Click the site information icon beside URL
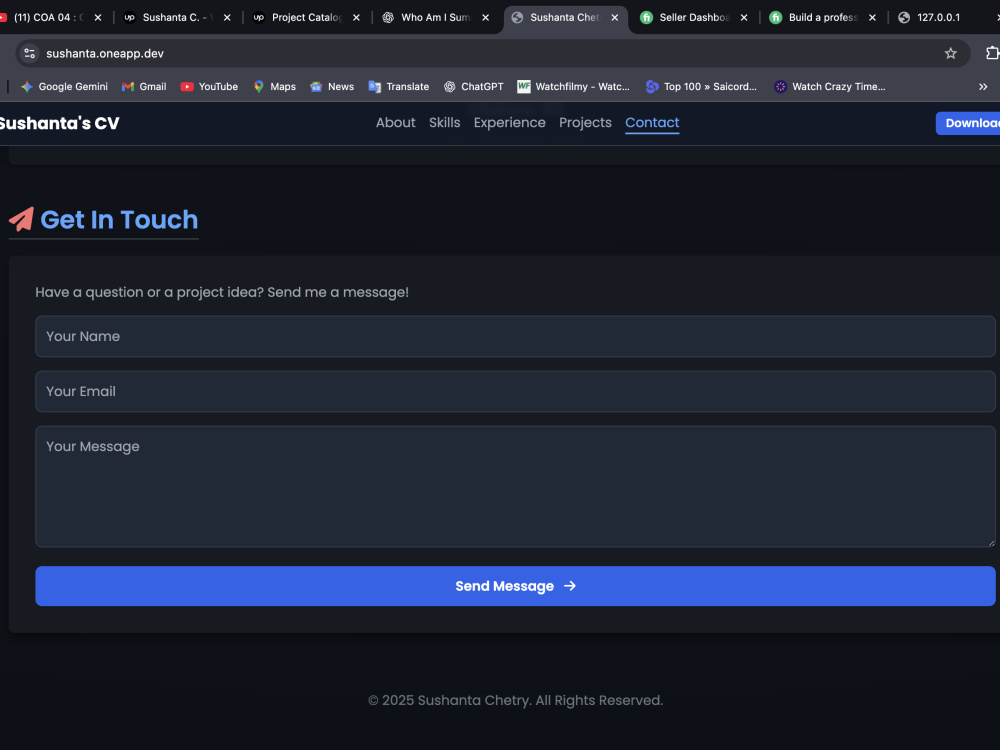This screenshot has height=750, width=1000. coord(29,54)
